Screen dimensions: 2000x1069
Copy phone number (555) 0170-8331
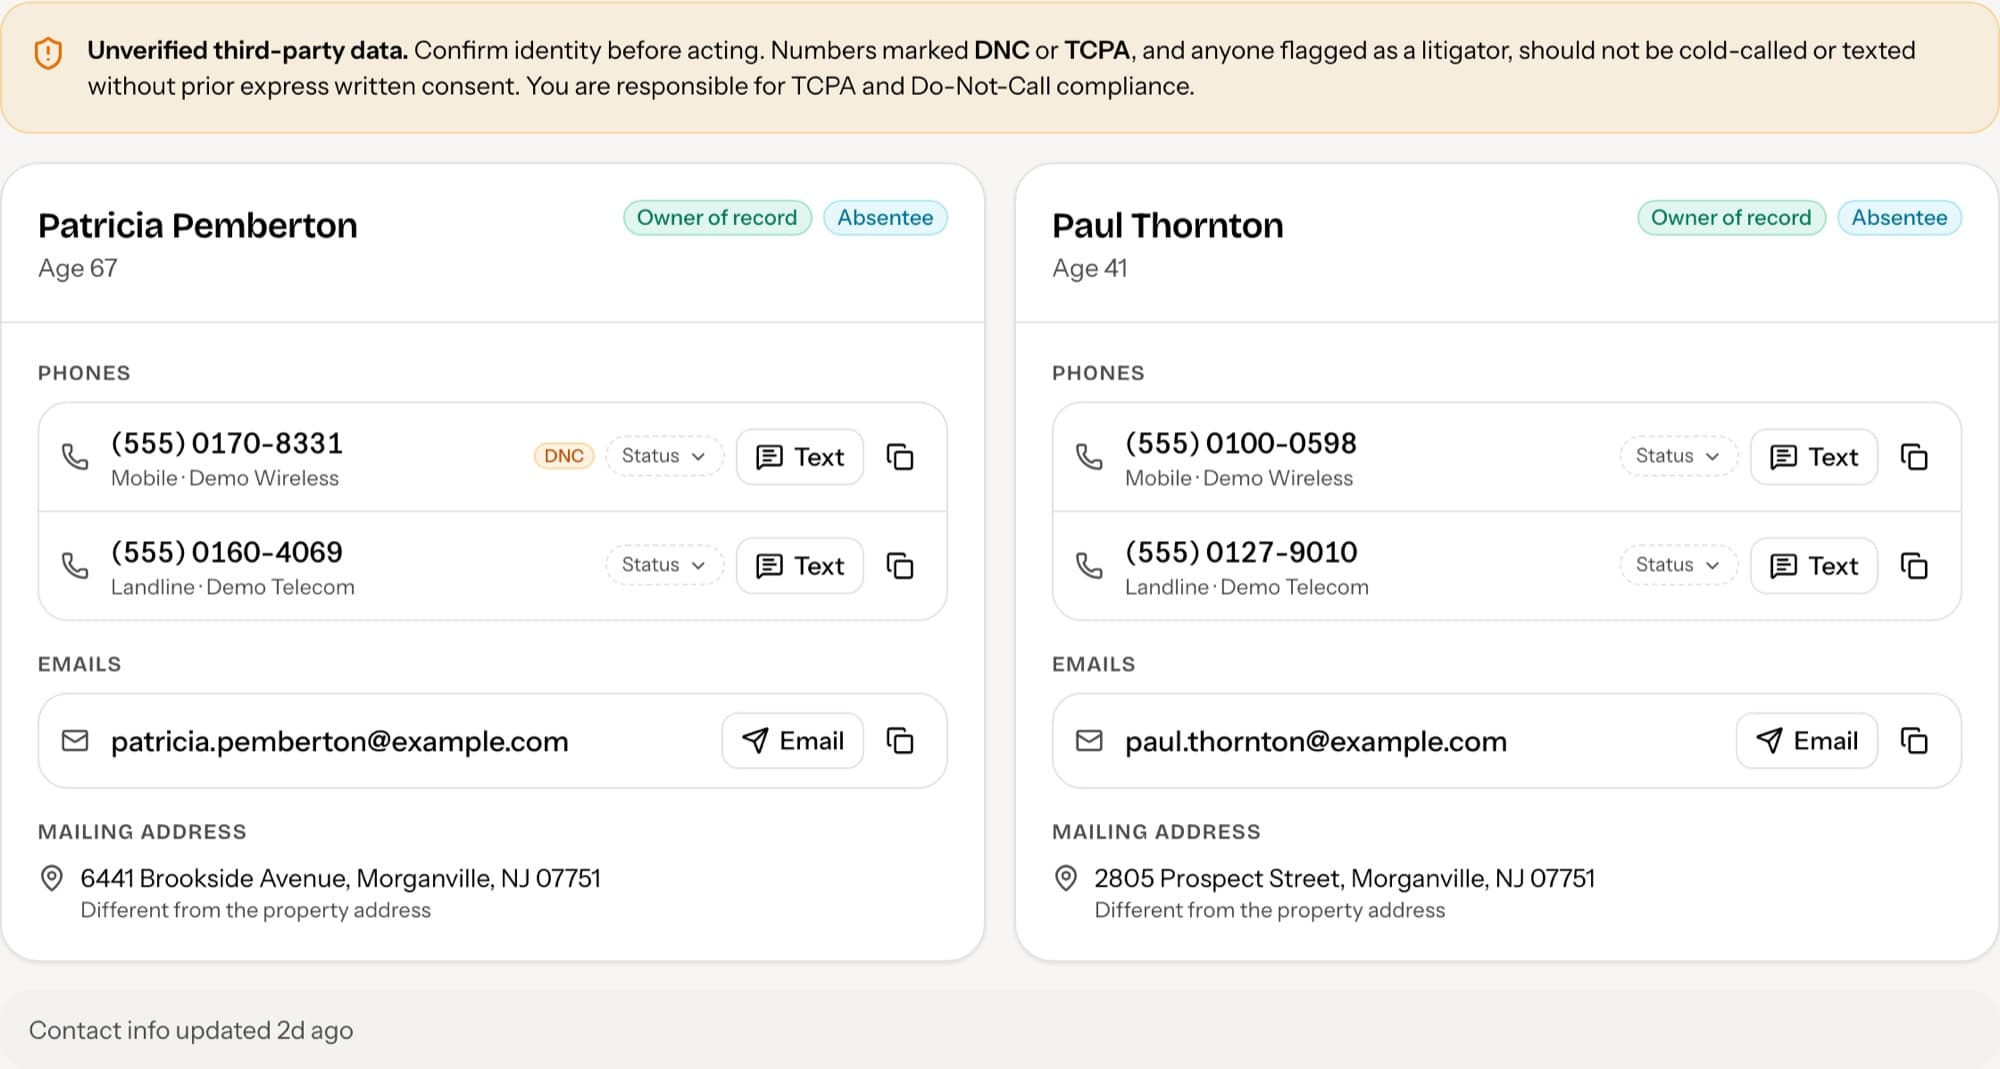coord(900,457)
